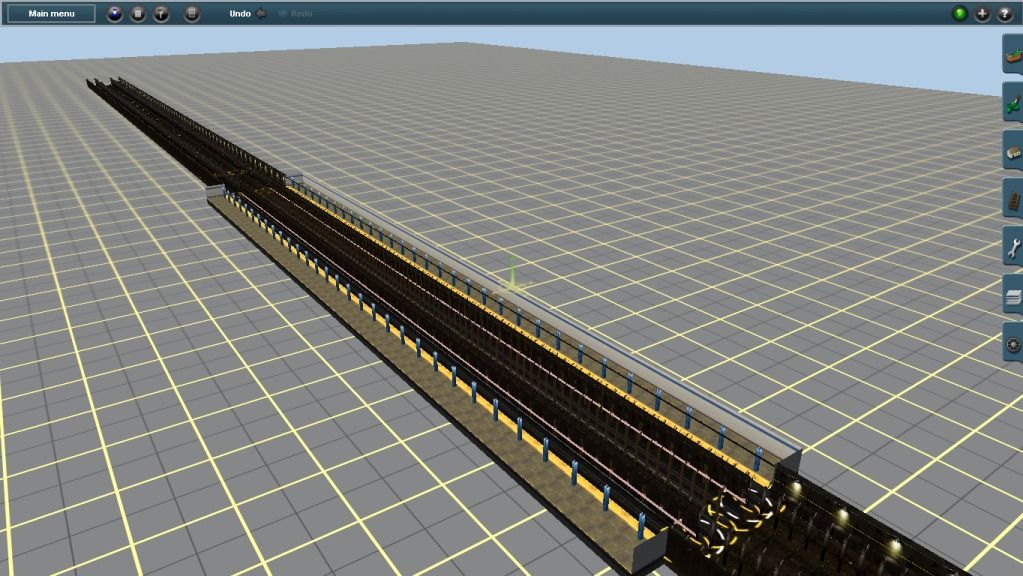Image resolution: width=1023 pixels, height=576 pixels.
Task: Open the Objects tab with house icon
Action: 1013,151
